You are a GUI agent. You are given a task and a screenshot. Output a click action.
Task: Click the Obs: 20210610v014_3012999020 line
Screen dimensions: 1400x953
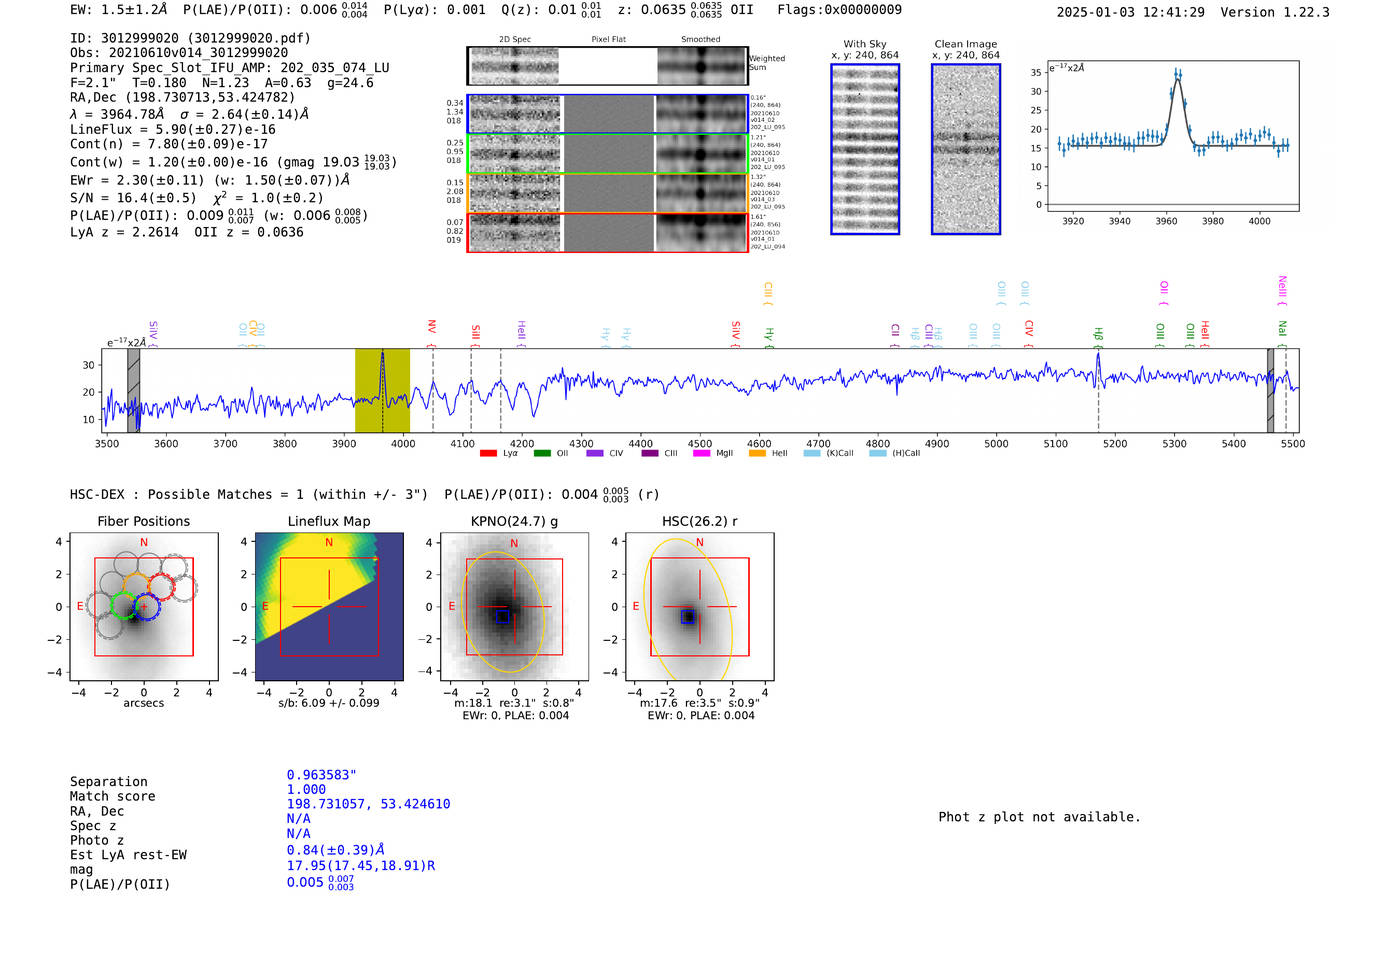(x=179, y=53)
